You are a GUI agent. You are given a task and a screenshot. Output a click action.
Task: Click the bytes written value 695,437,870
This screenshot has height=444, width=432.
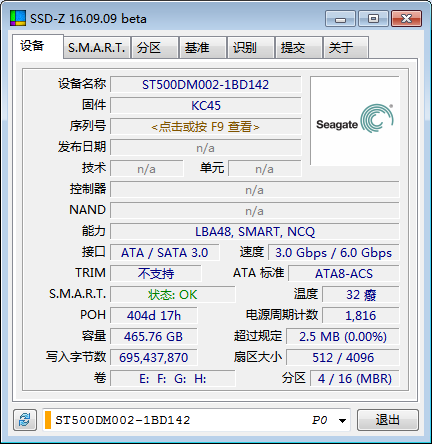pos(154,357)
